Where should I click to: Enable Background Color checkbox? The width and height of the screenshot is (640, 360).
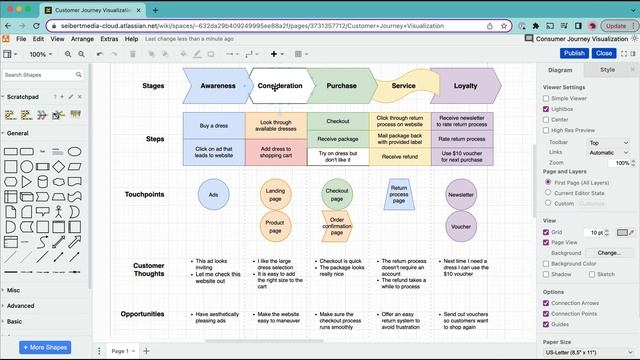coord(546,264)
